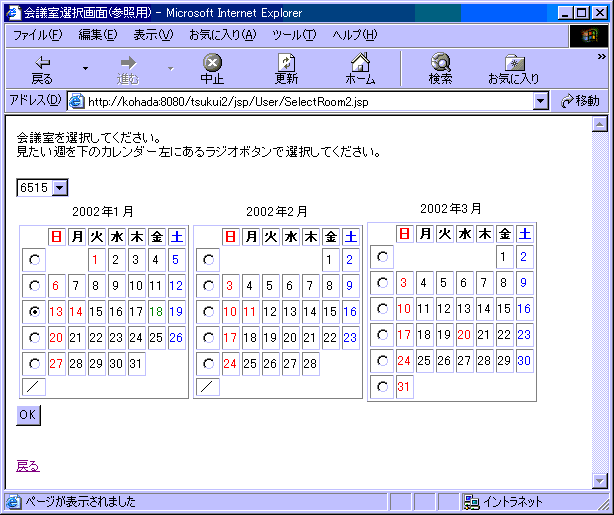Click the Refresh (更新) toolbar icon

286,62
